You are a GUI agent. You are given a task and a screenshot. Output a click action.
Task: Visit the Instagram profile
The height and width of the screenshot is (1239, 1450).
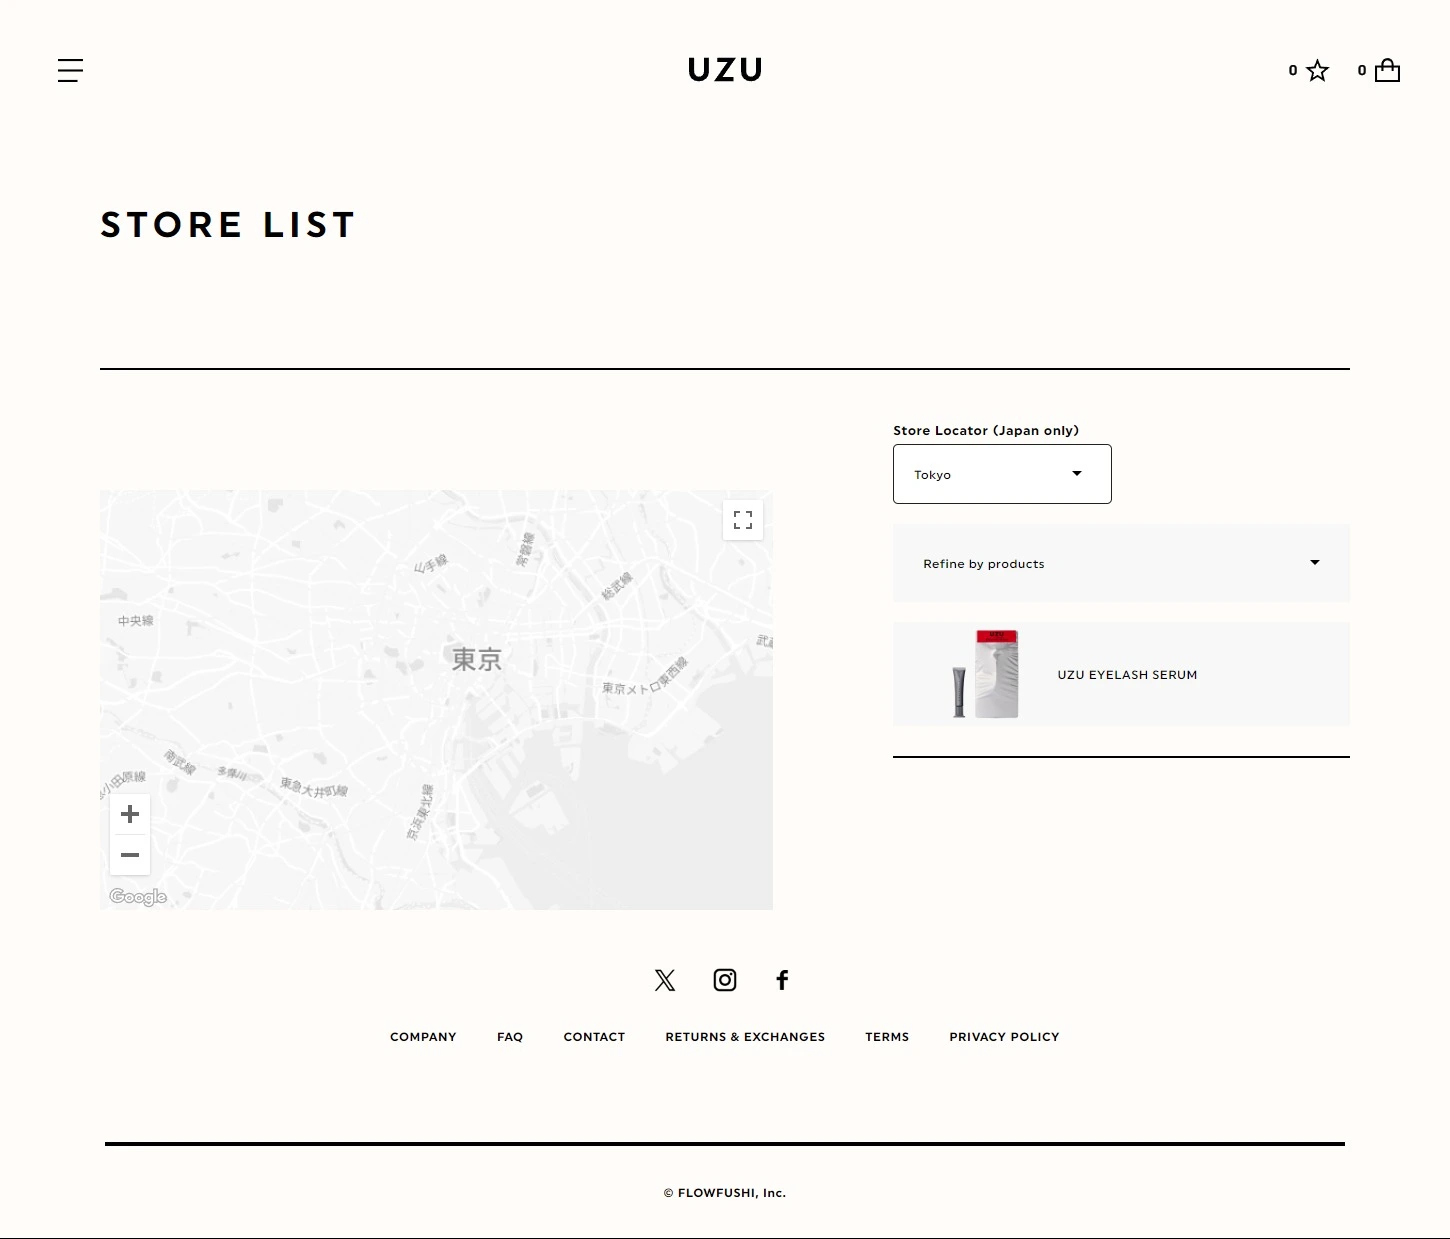pyautogui.click(x=725, y=980)
